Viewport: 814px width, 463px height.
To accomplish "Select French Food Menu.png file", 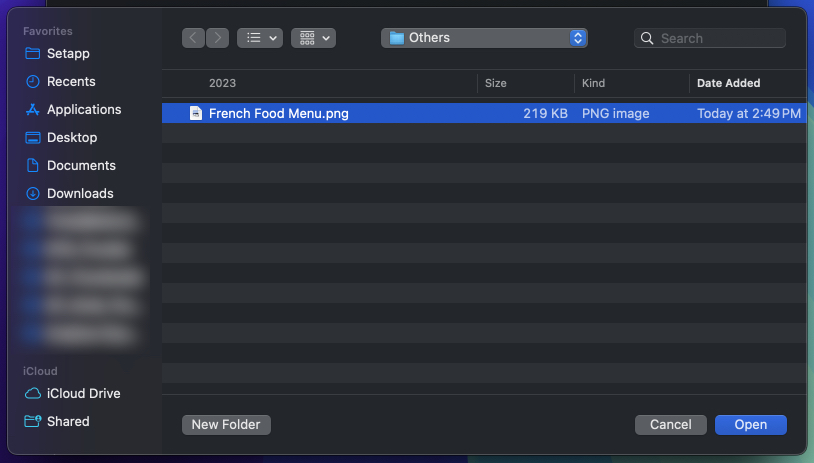I will tap(278, 114).
